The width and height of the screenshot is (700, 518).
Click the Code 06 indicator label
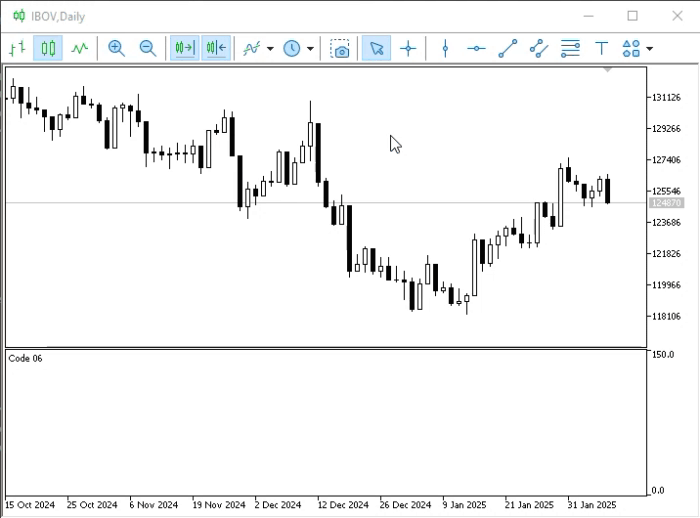coord(25,359)
